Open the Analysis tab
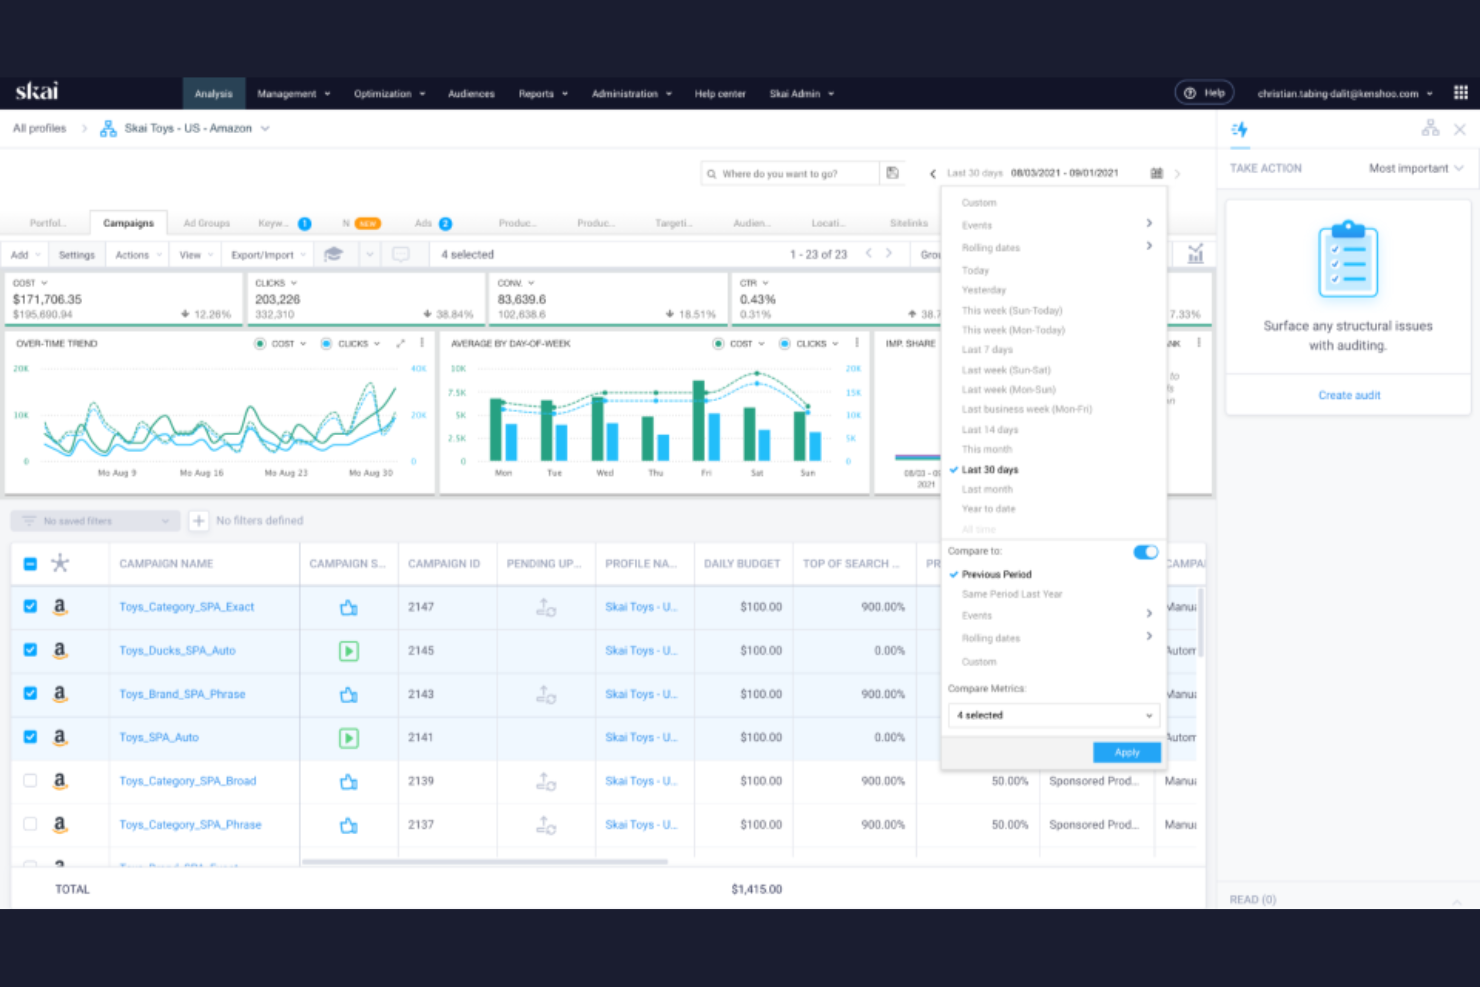The width and height of the screenshot is (1480, 987). (x=213, y=94)
